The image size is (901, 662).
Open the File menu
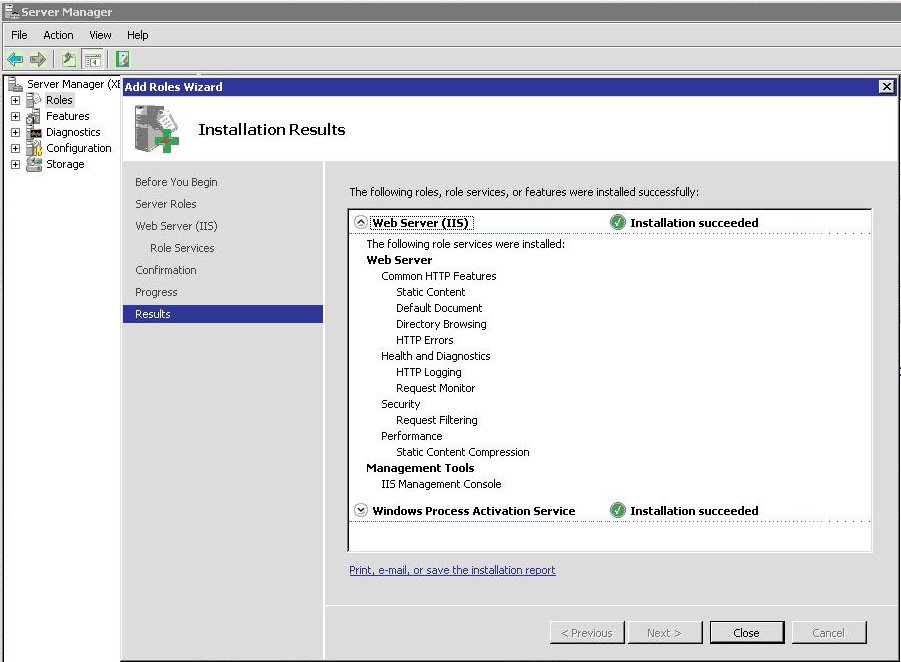[19, 35]
